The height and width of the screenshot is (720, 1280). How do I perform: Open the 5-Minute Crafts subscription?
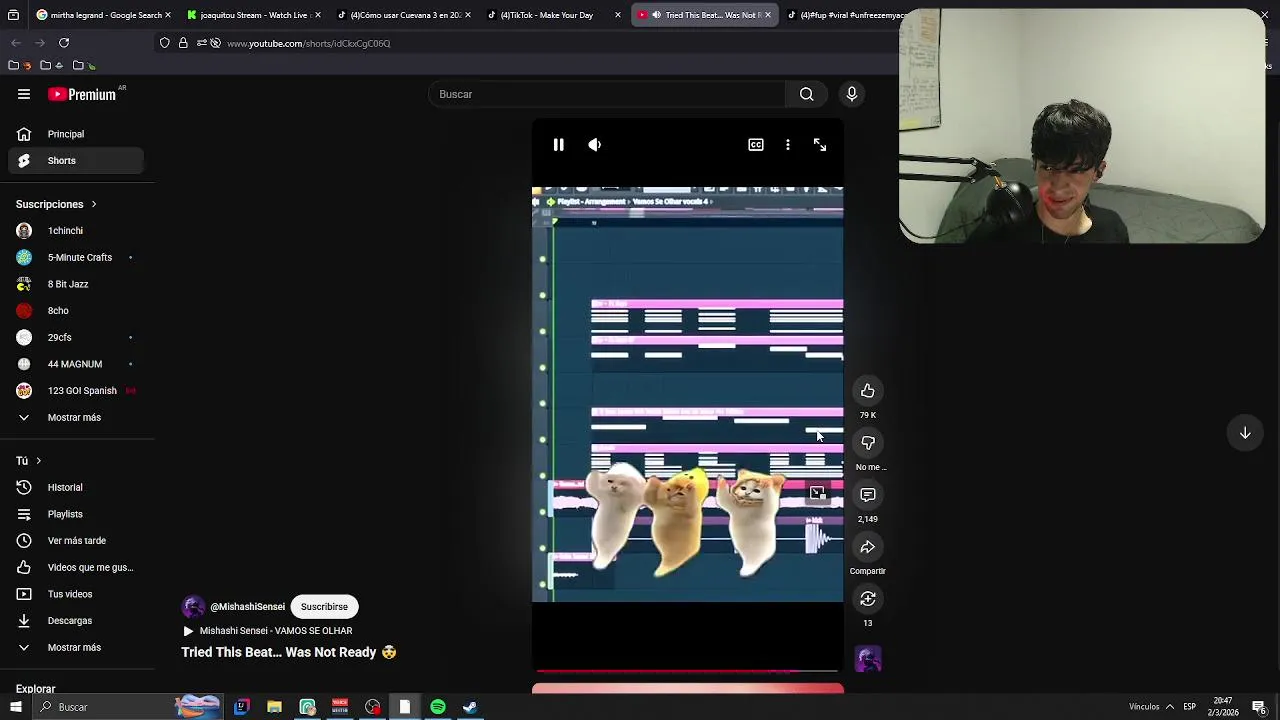[76, 257]
